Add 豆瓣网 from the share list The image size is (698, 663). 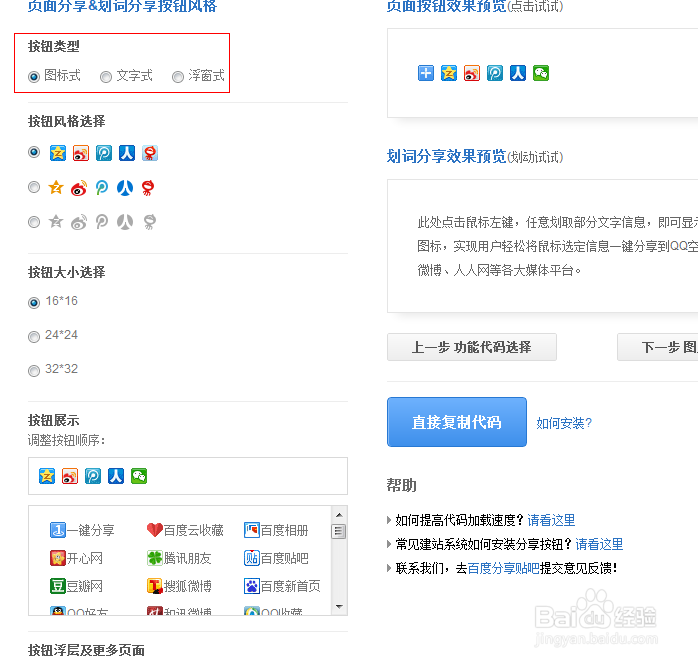[x=77, y=586]
